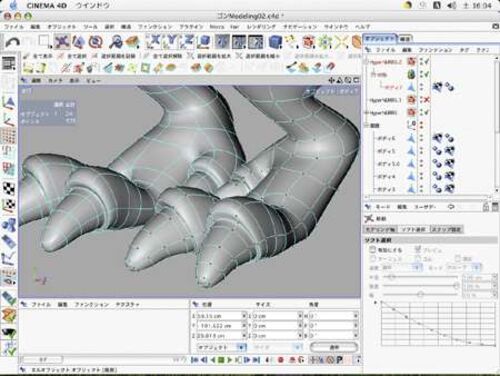This screenshot has height=376, width=500.
Task: Toggle the red X on second HyperNURBS object
Action: tap(426, 100)
